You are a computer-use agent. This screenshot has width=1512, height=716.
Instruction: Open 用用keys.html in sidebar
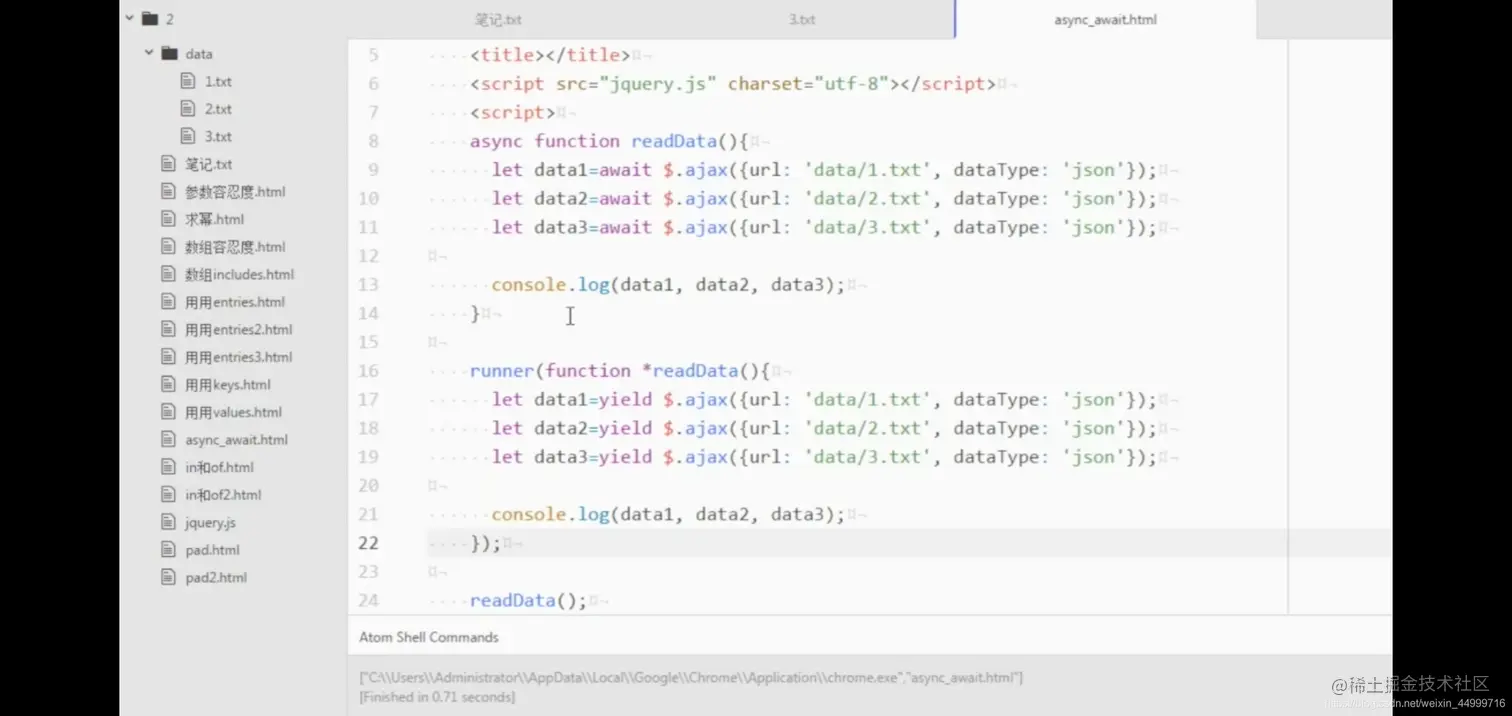coord(228,384)
